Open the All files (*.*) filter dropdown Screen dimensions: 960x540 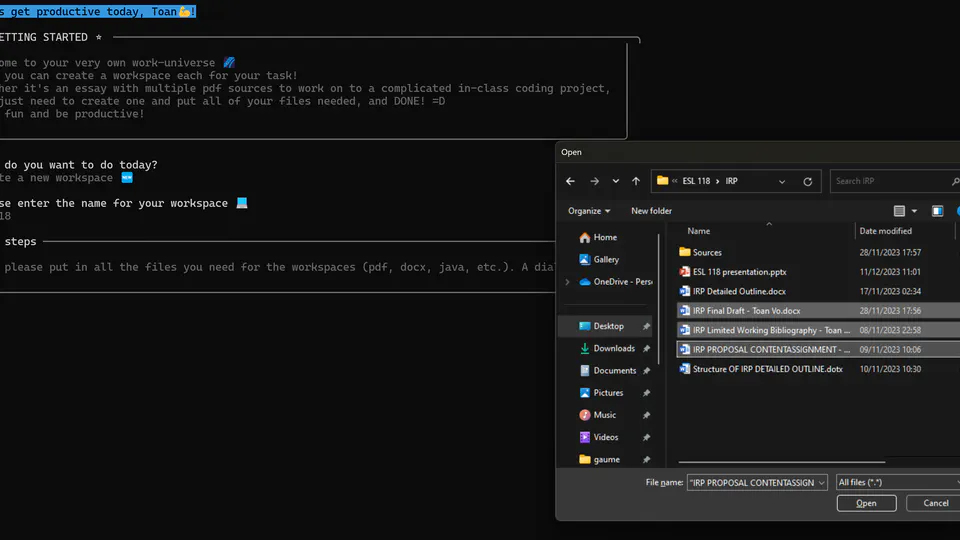pyautogui.click(x=898, y=482)
